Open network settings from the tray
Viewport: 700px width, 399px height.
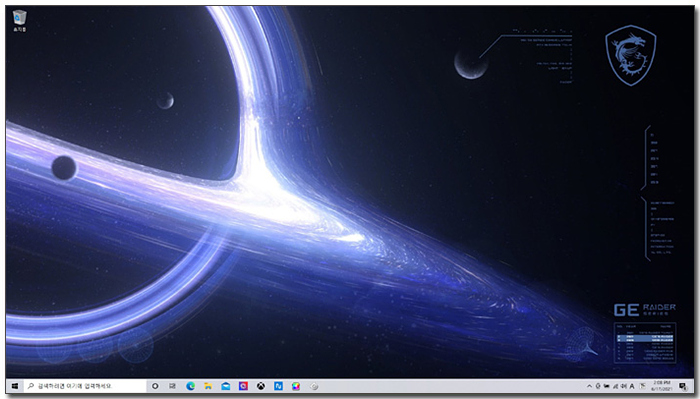616,387
